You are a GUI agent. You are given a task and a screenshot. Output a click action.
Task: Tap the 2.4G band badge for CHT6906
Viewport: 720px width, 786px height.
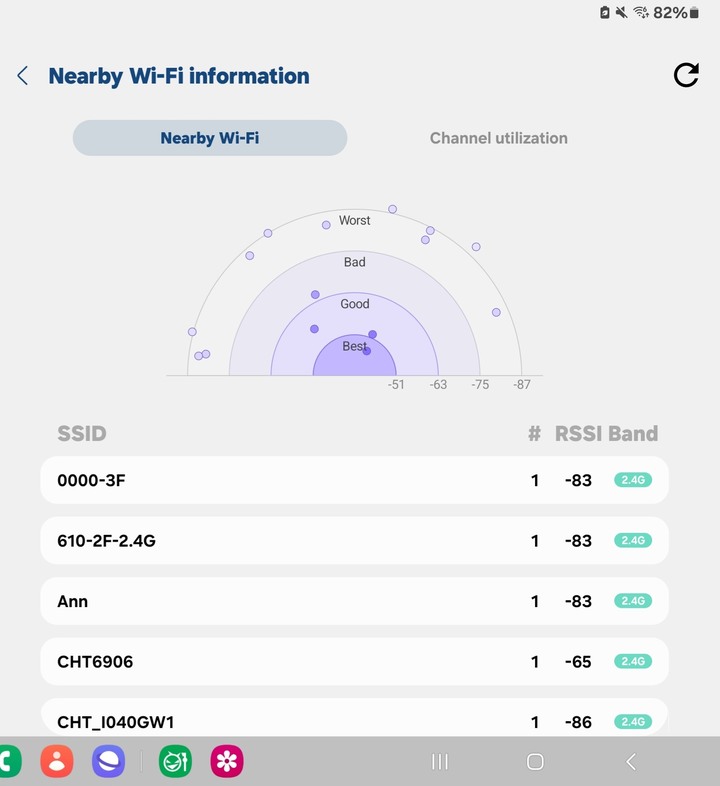tap(633, 662)
